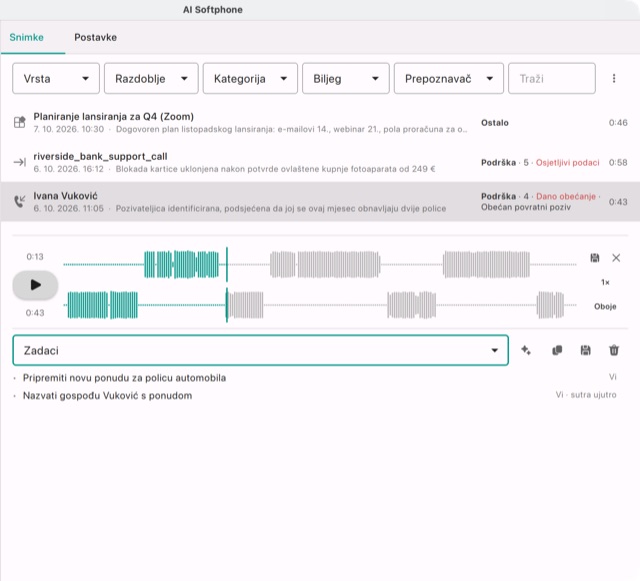Save the audio with the player's disk icon
The height and width of the screenshot is (581, 640).
click(595, 258)
